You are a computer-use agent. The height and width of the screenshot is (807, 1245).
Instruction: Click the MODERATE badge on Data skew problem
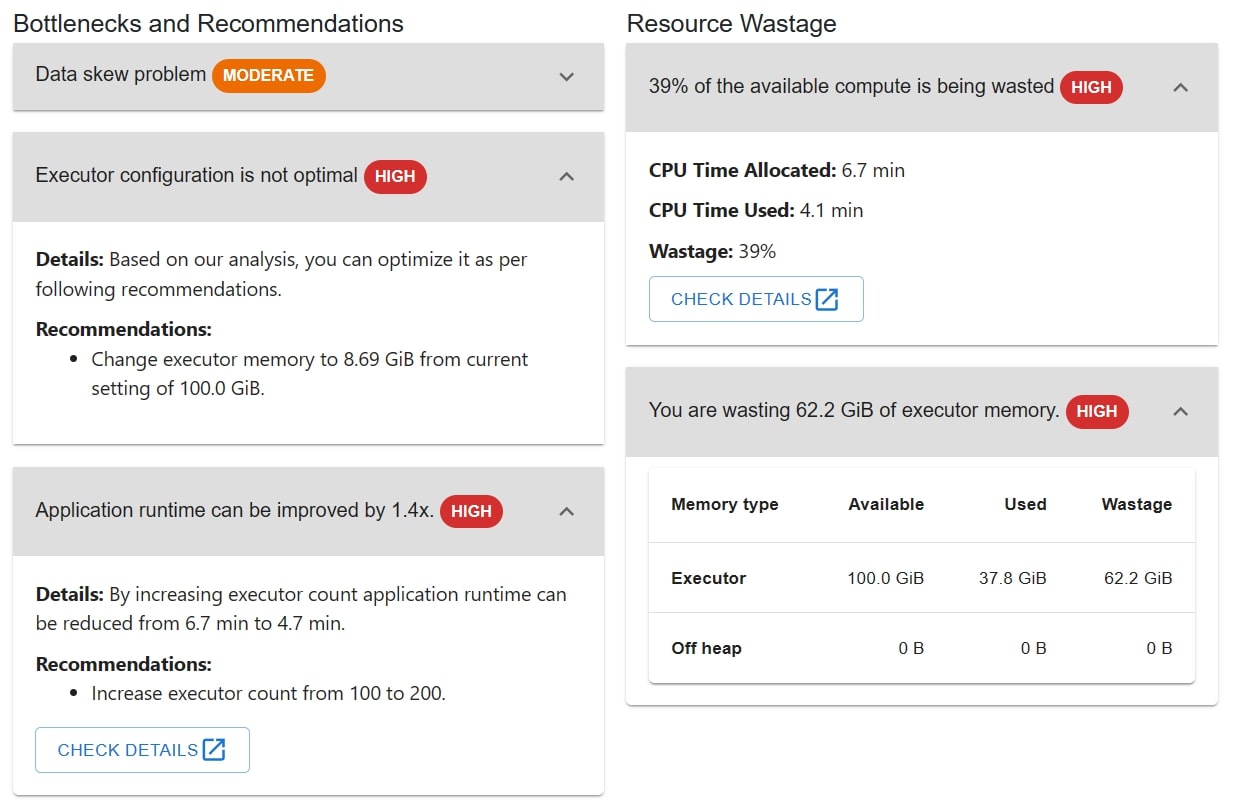pos(269,76)
